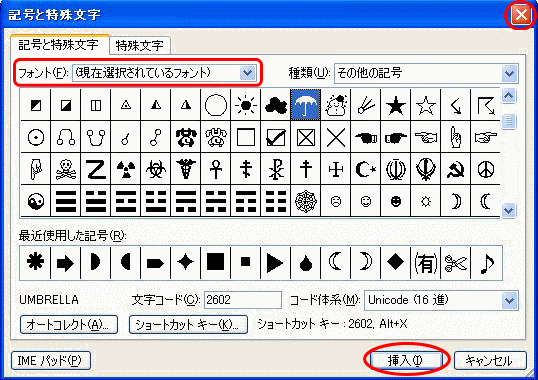
Task: Choose the right arrow in recent symbols
Action: pos(65,263)
